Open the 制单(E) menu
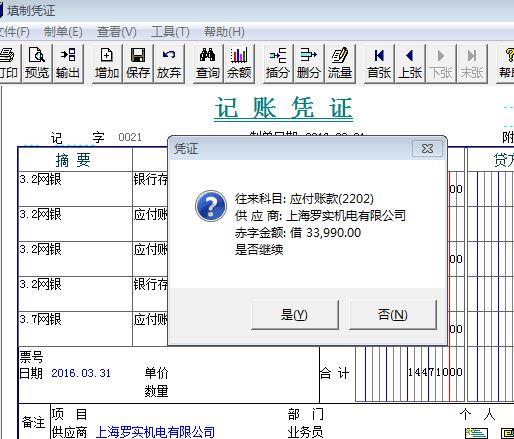The image size is (514, 439). [63, 32]
